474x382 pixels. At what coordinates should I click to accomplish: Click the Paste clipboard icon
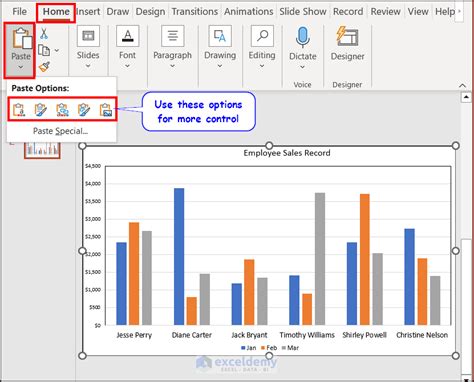pos(22,38)
